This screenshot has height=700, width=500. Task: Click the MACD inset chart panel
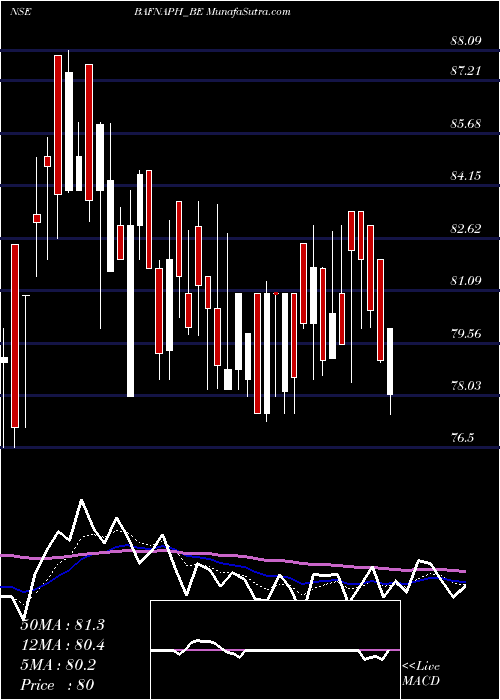point(275,650)
